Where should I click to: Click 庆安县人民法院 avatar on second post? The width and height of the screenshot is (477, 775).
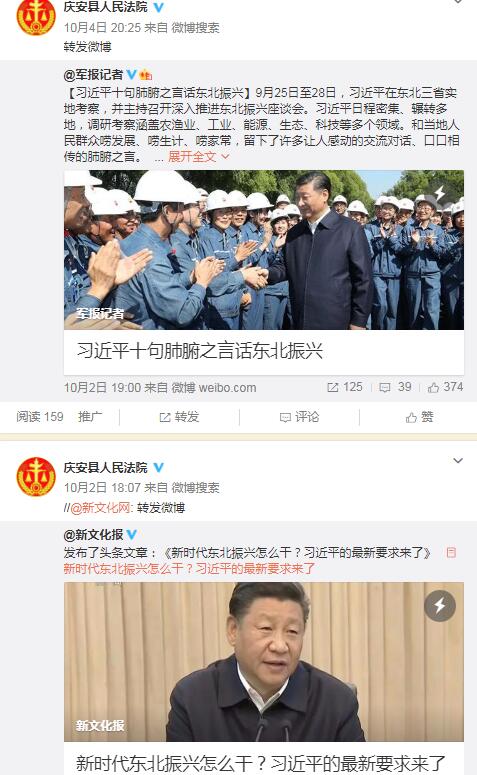(36, 476)
